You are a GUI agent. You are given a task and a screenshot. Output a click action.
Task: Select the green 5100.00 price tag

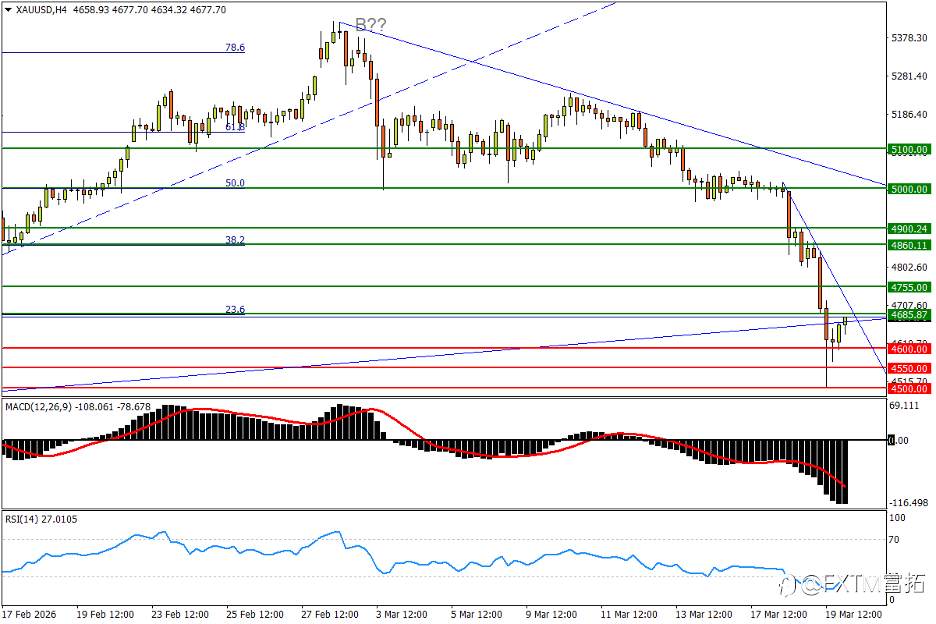pyautogui.click(x=909, y=149)
